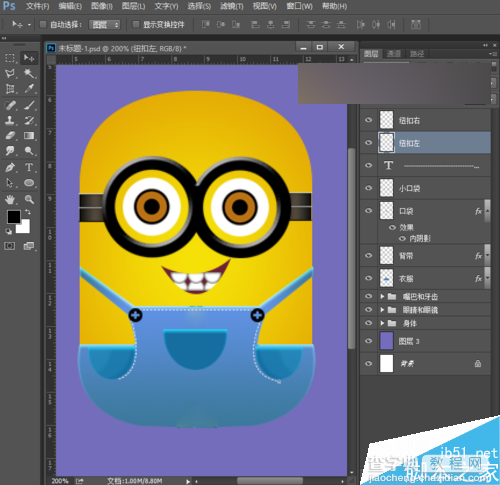Select the Brush tool

pyautogui.click(x=29, y=105)
